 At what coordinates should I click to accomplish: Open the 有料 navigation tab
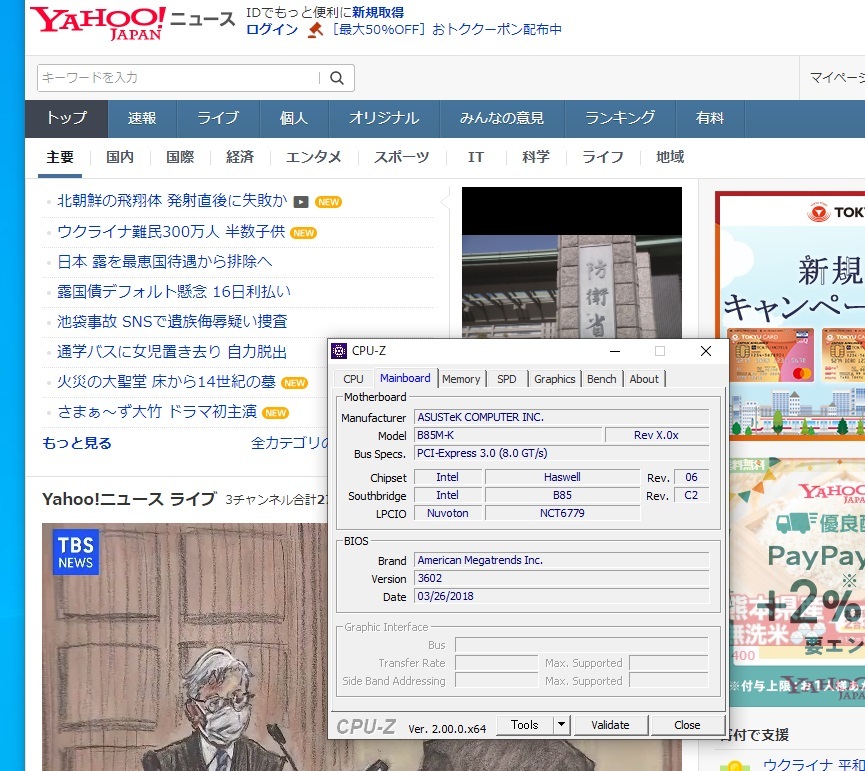click(710, 119)
